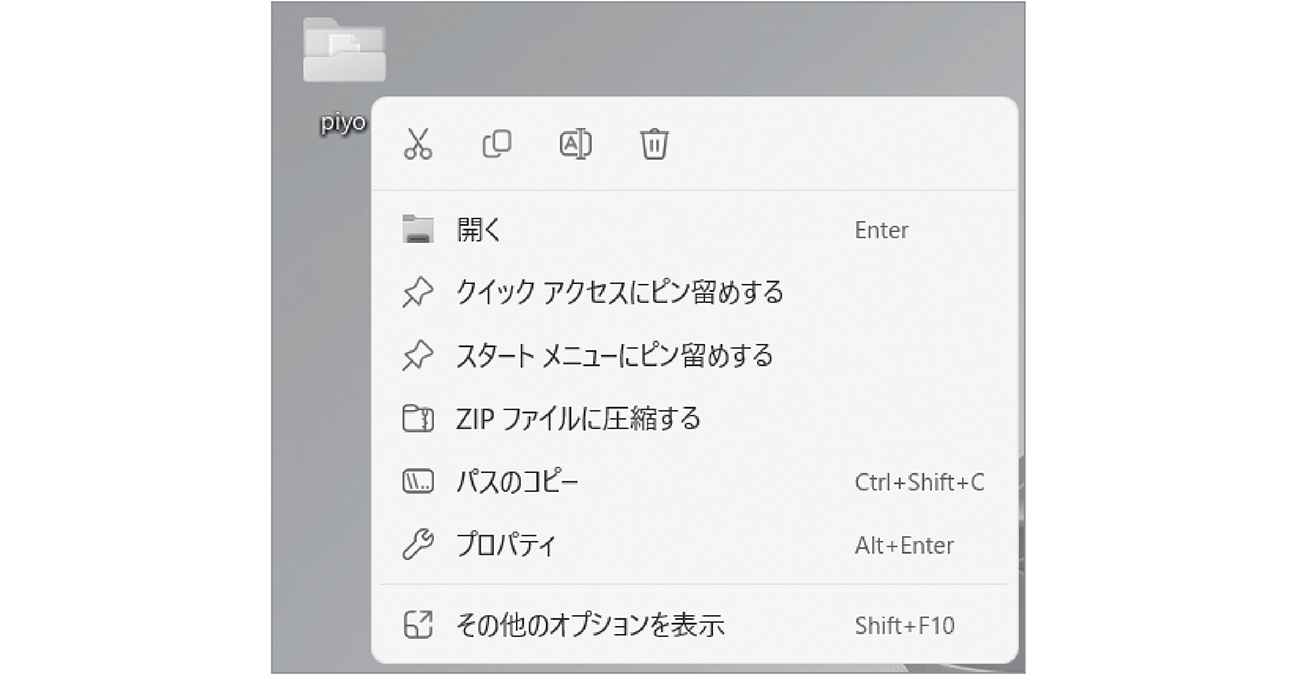Screen dimensions: 1300x687
Task: Click the Cut scissors icon
Action: click(x=418, y=144)
